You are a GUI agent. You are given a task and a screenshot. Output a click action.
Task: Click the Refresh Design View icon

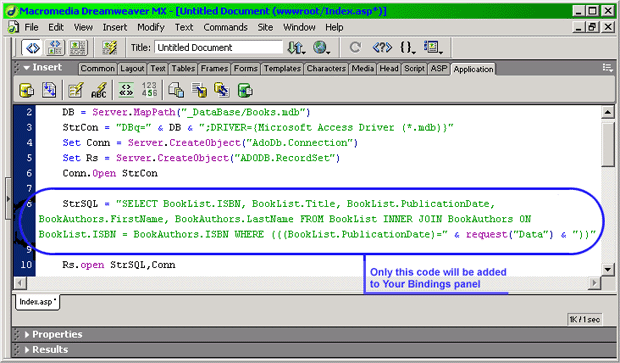click(x=355, y=47)
